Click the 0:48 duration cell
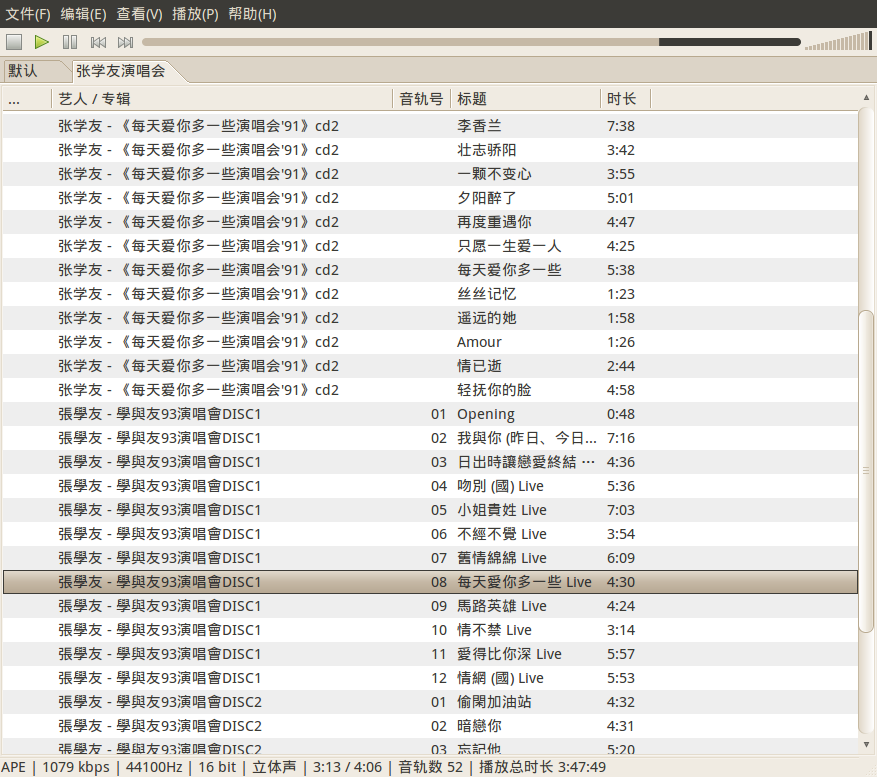The width and height of the screenshot is (877, 777). 621,415
